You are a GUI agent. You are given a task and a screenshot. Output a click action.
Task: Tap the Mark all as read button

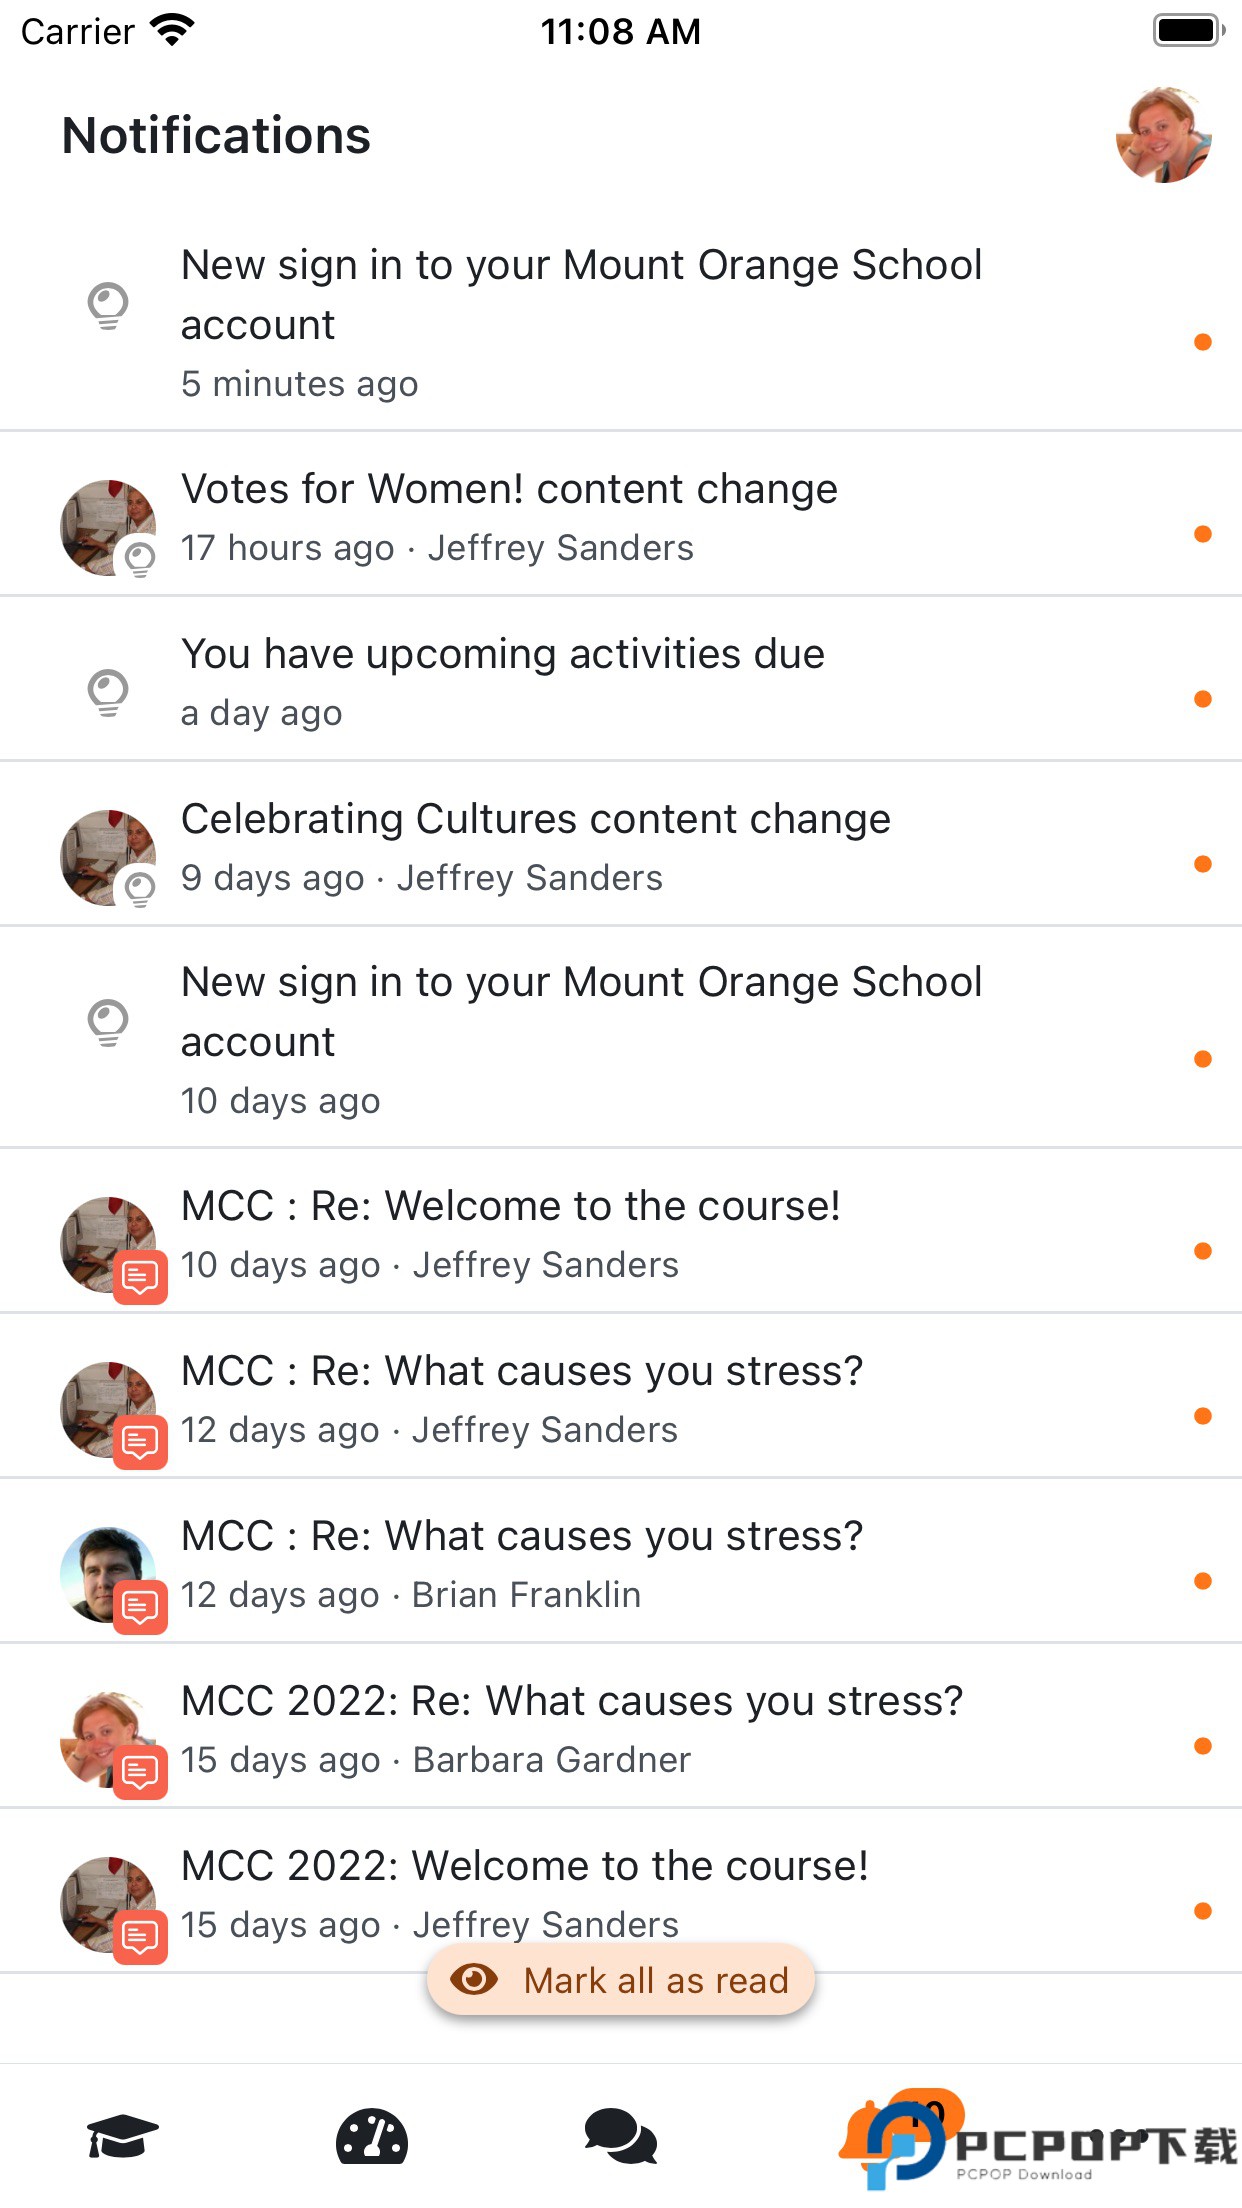coord(621,1980)
